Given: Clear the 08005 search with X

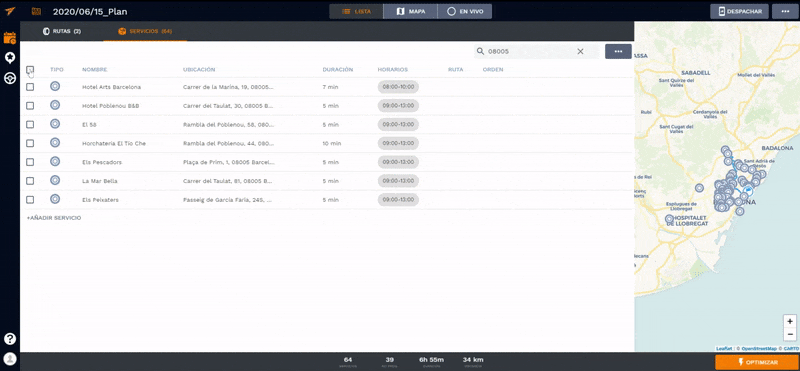Looking at the screenshot, I should point(580,51).
